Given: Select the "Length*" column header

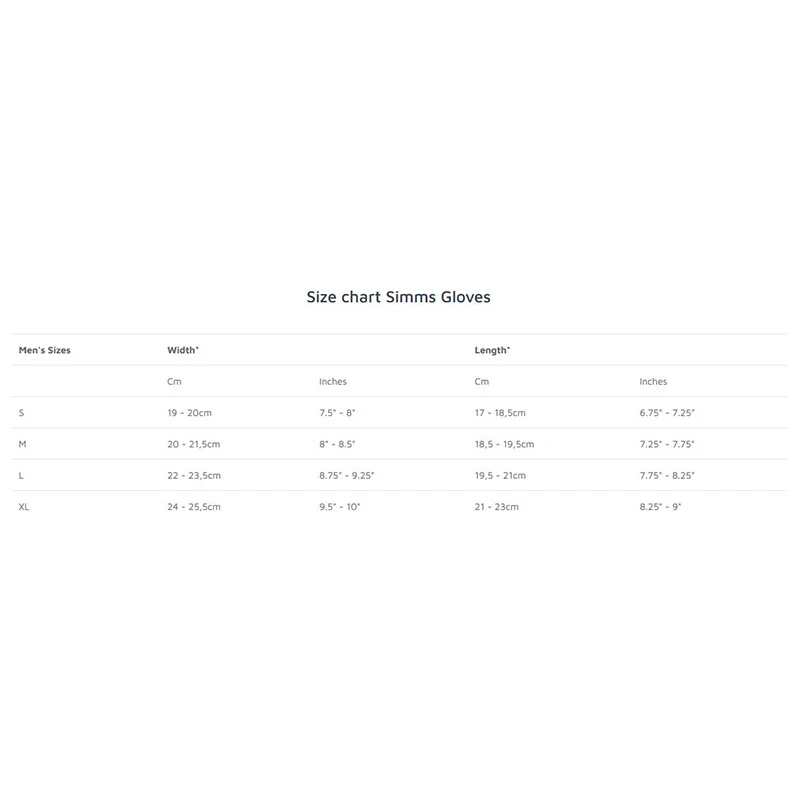Looking at the screenshot, I should point(492,351).
